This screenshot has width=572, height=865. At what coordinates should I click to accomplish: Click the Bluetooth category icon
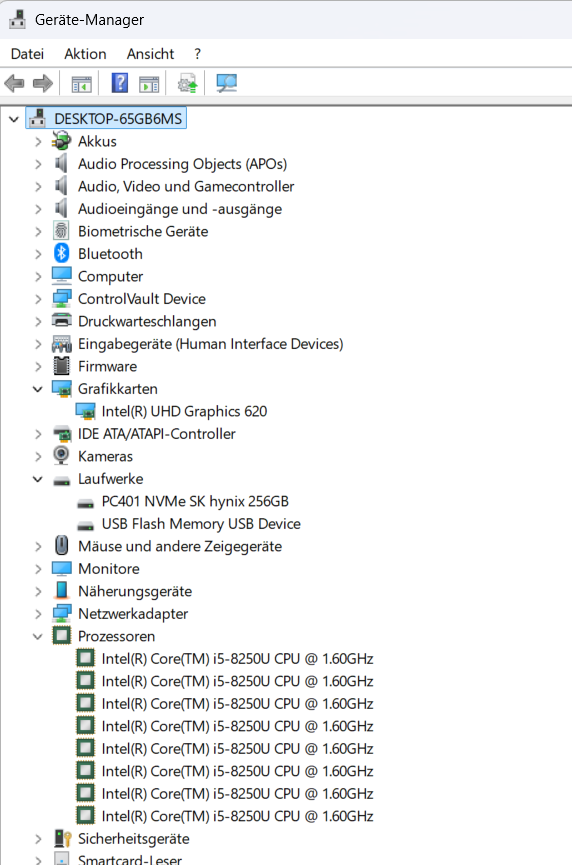[61, 254]
